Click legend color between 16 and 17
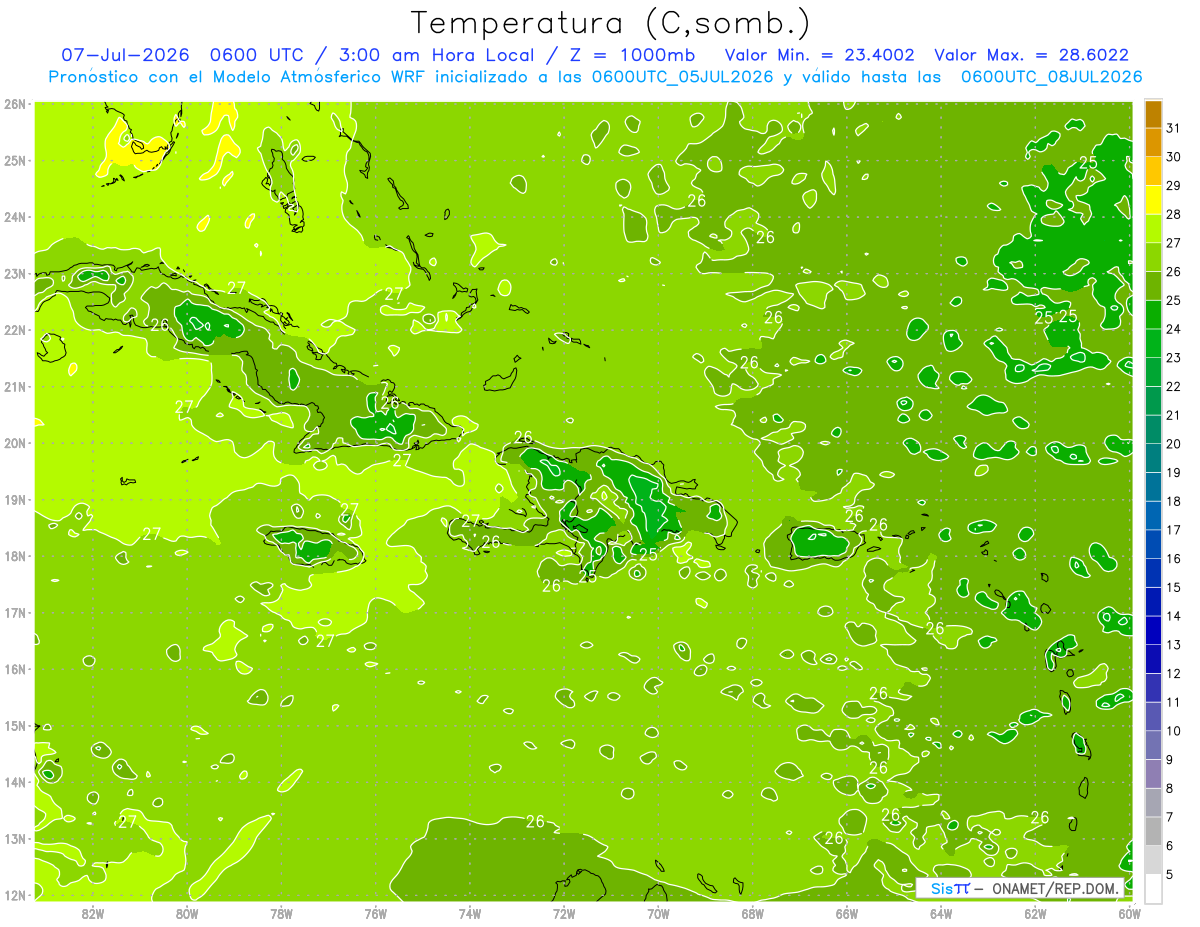This screenshot has height=927, width=1200. (1153, 544)
